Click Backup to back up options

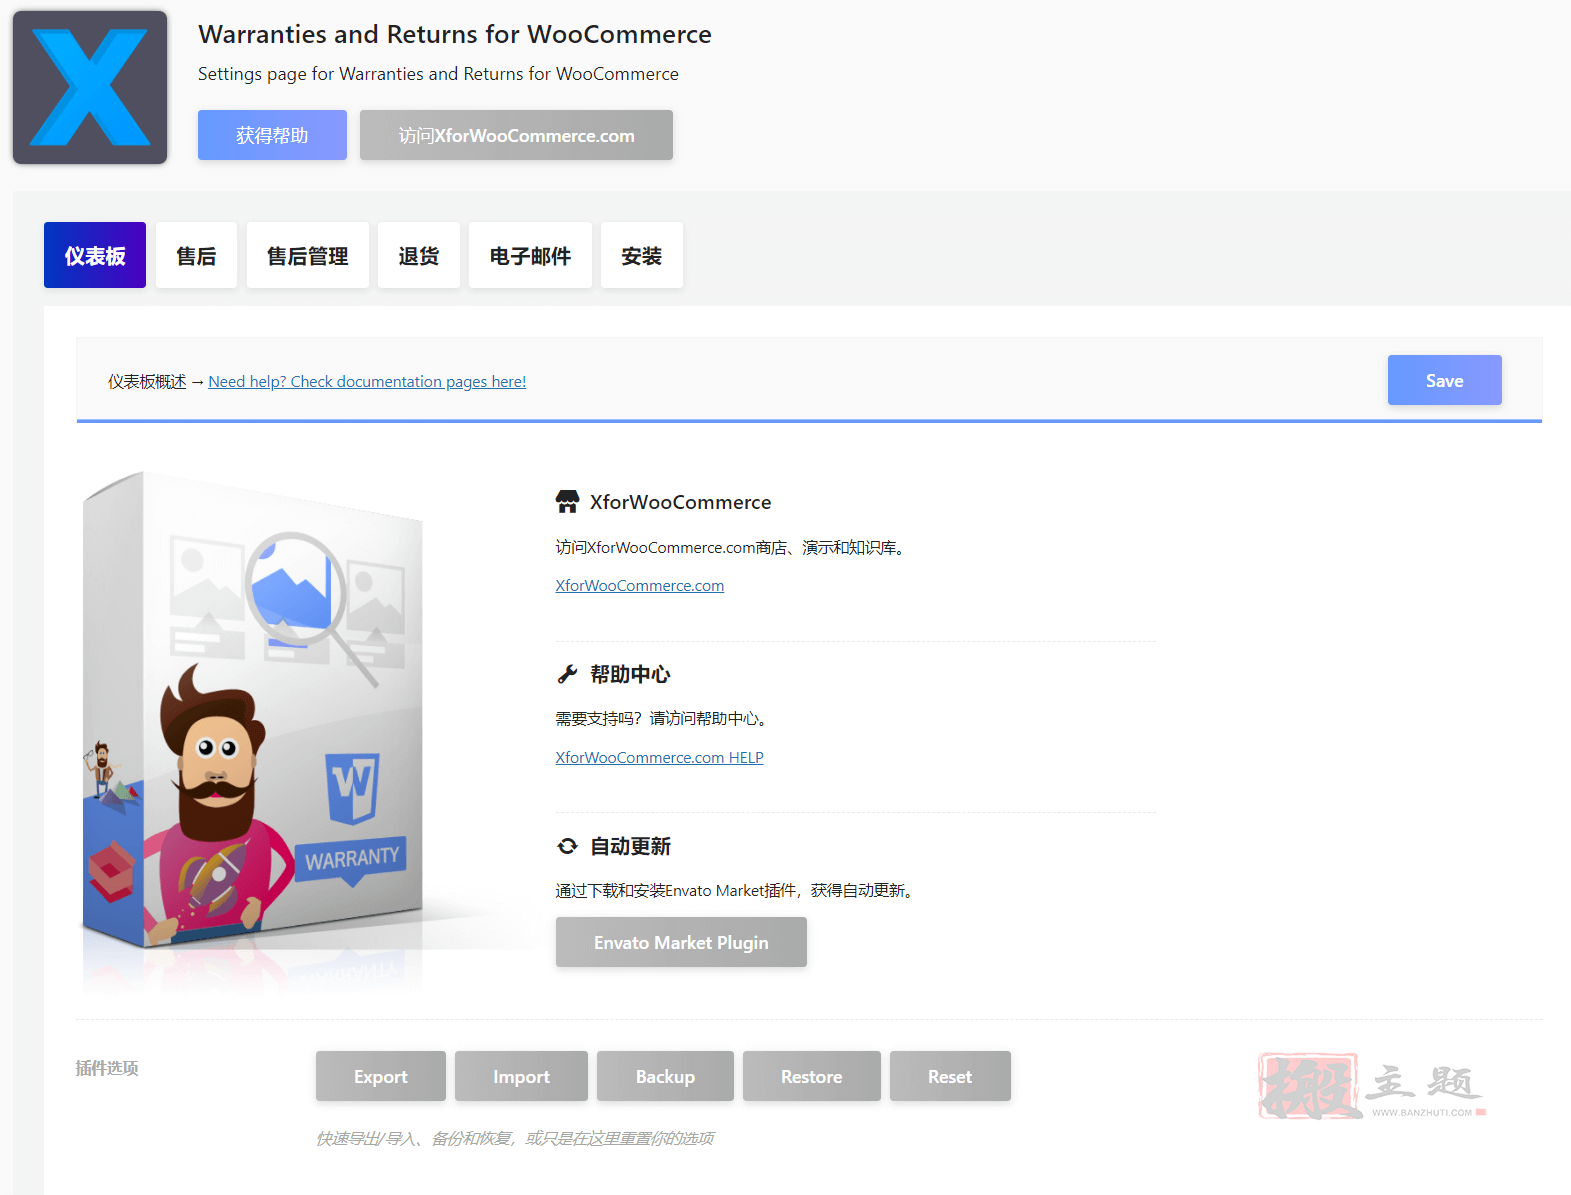[x=665, y=1076]
